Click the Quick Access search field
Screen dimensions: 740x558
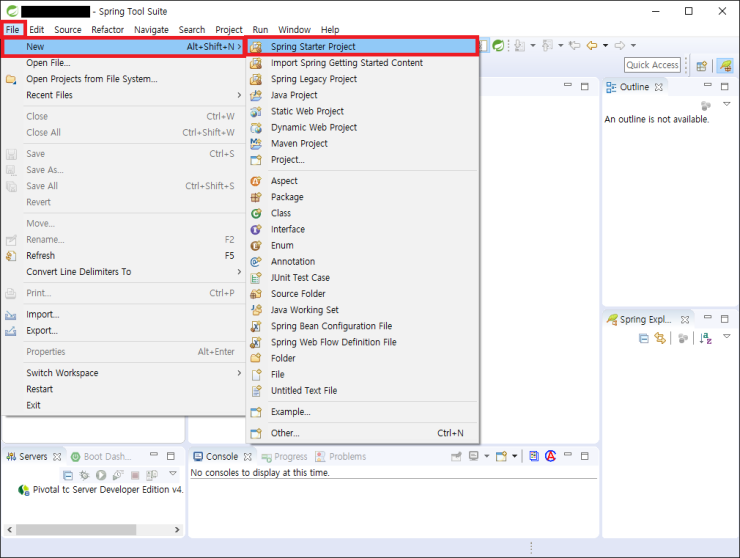click(652, 65)
